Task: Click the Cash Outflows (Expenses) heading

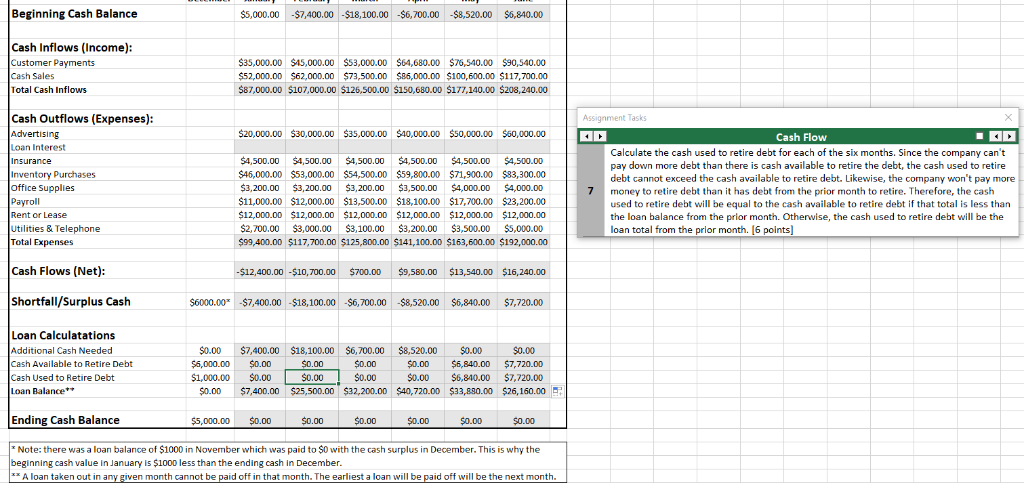Action: [83, 119]
